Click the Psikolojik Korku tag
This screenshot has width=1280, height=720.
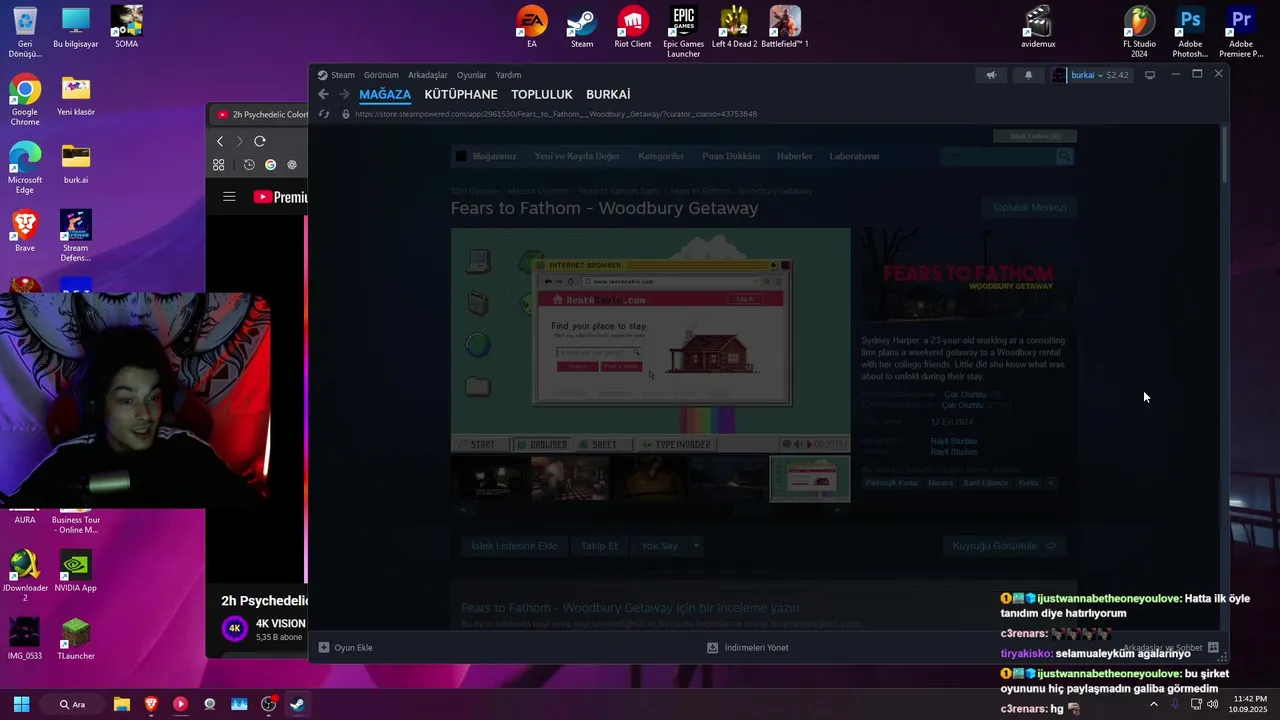pos(891,483)
